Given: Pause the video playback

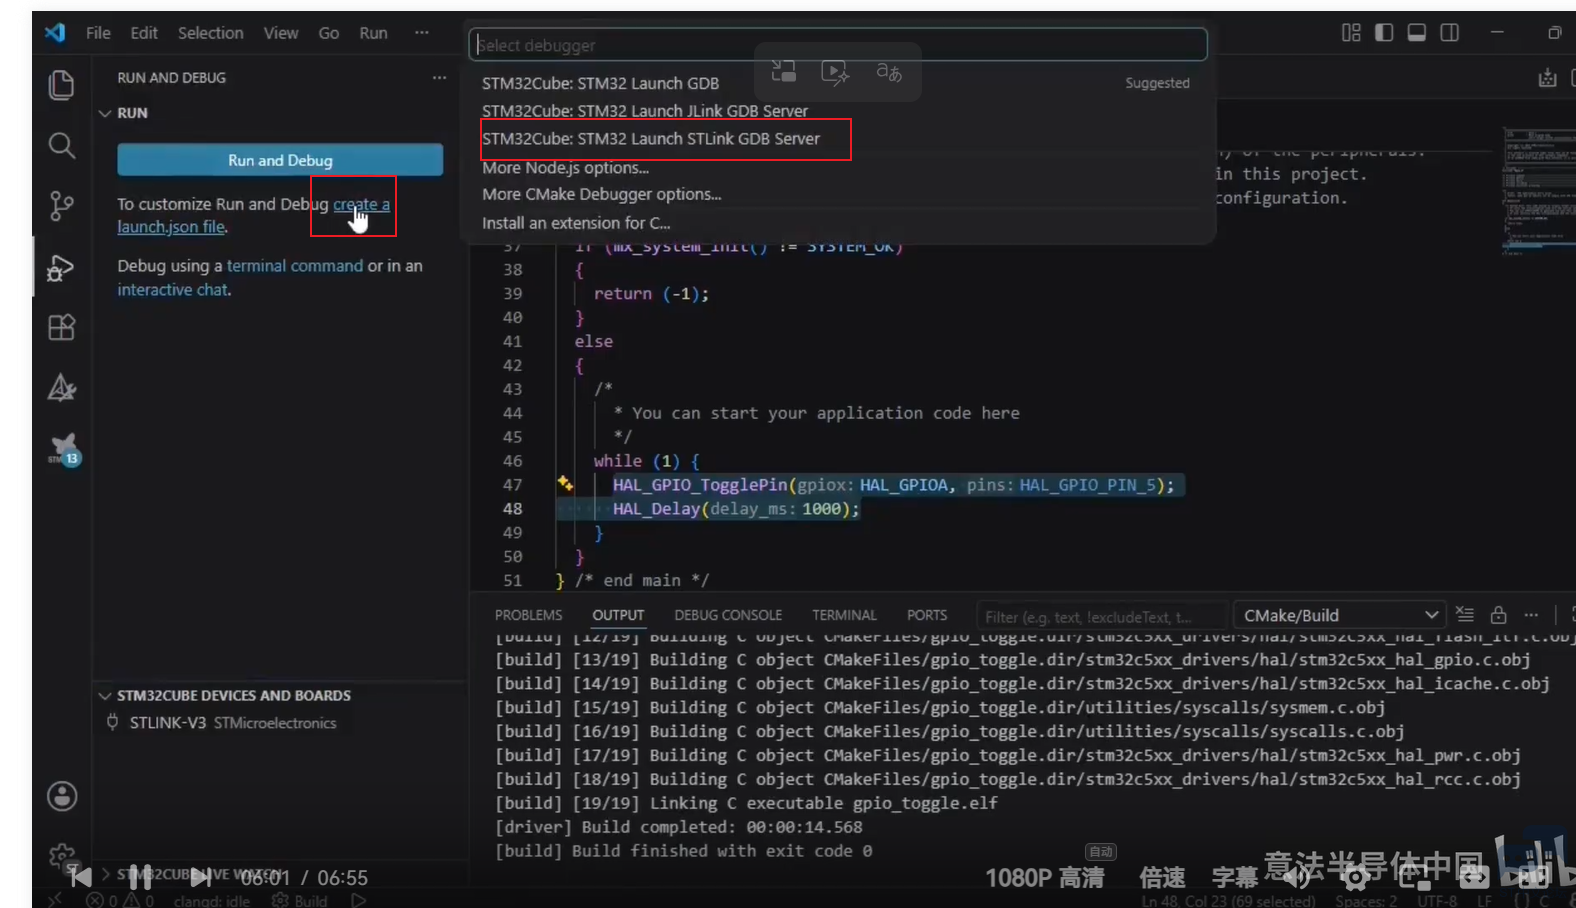Looking at the screenshot, I should coord(140,877).
